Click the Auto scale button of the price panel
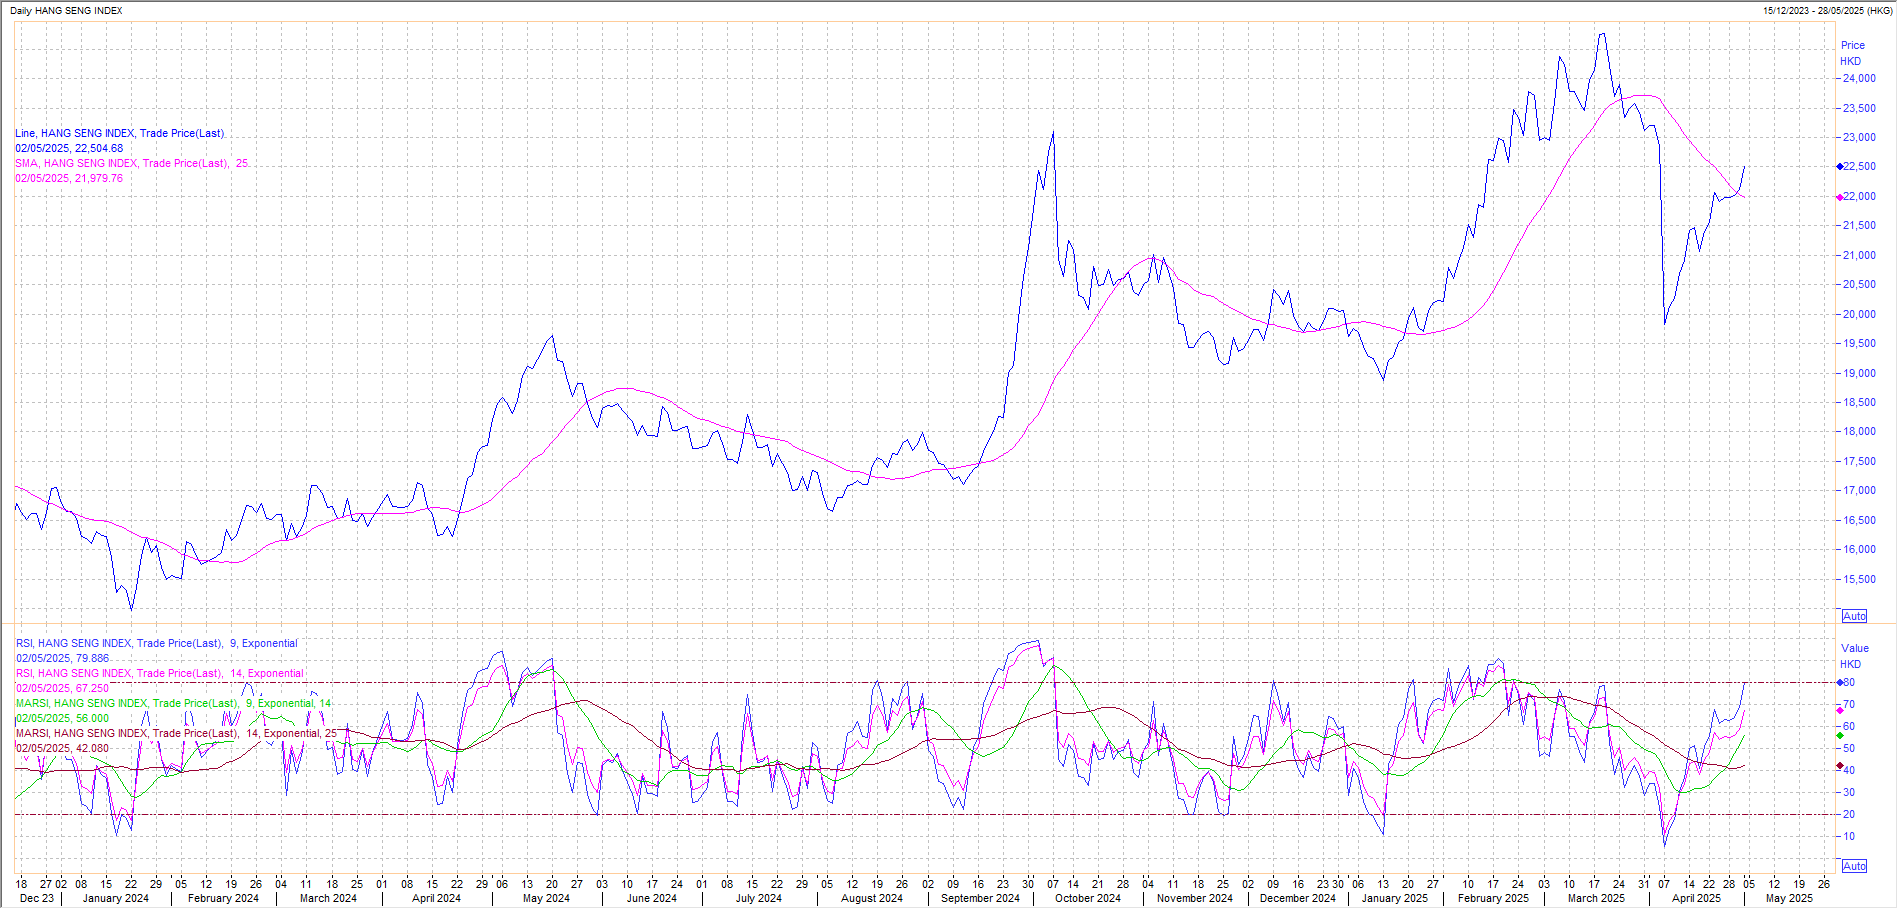Screen dimensions: 1898x909 tap(1854, 616)
